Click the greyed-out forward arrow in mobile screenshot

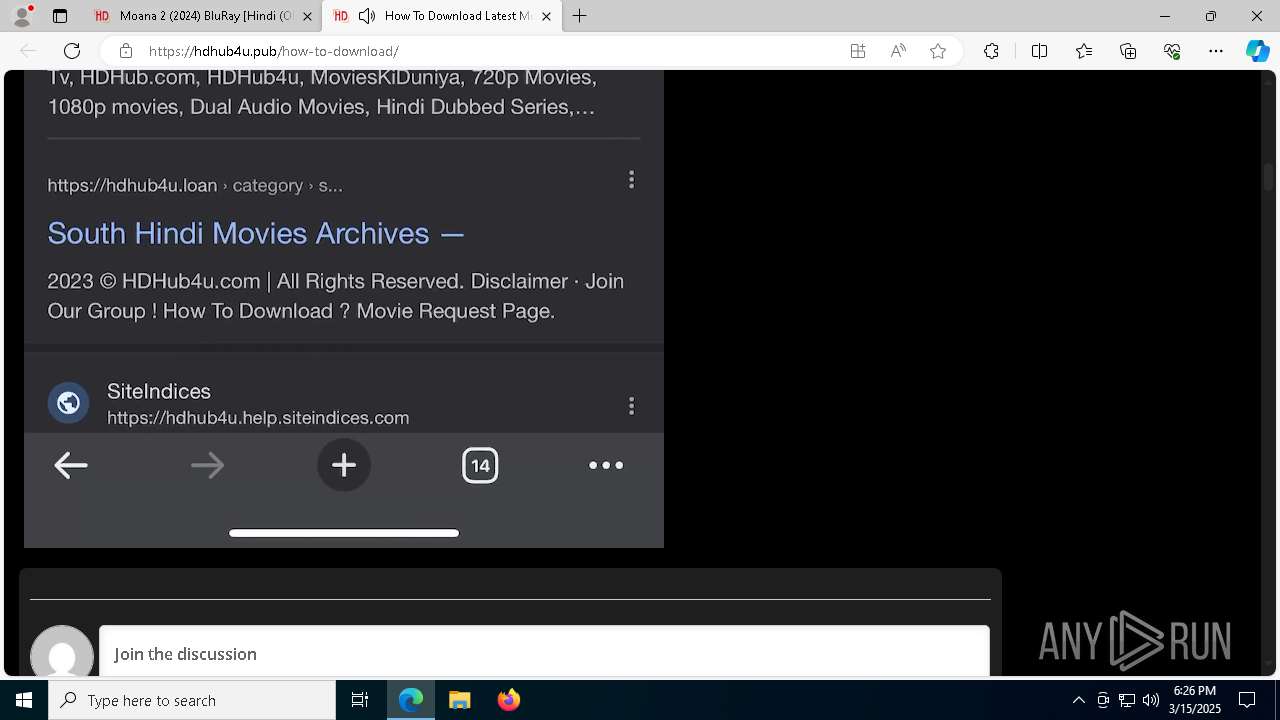point(208,465)
